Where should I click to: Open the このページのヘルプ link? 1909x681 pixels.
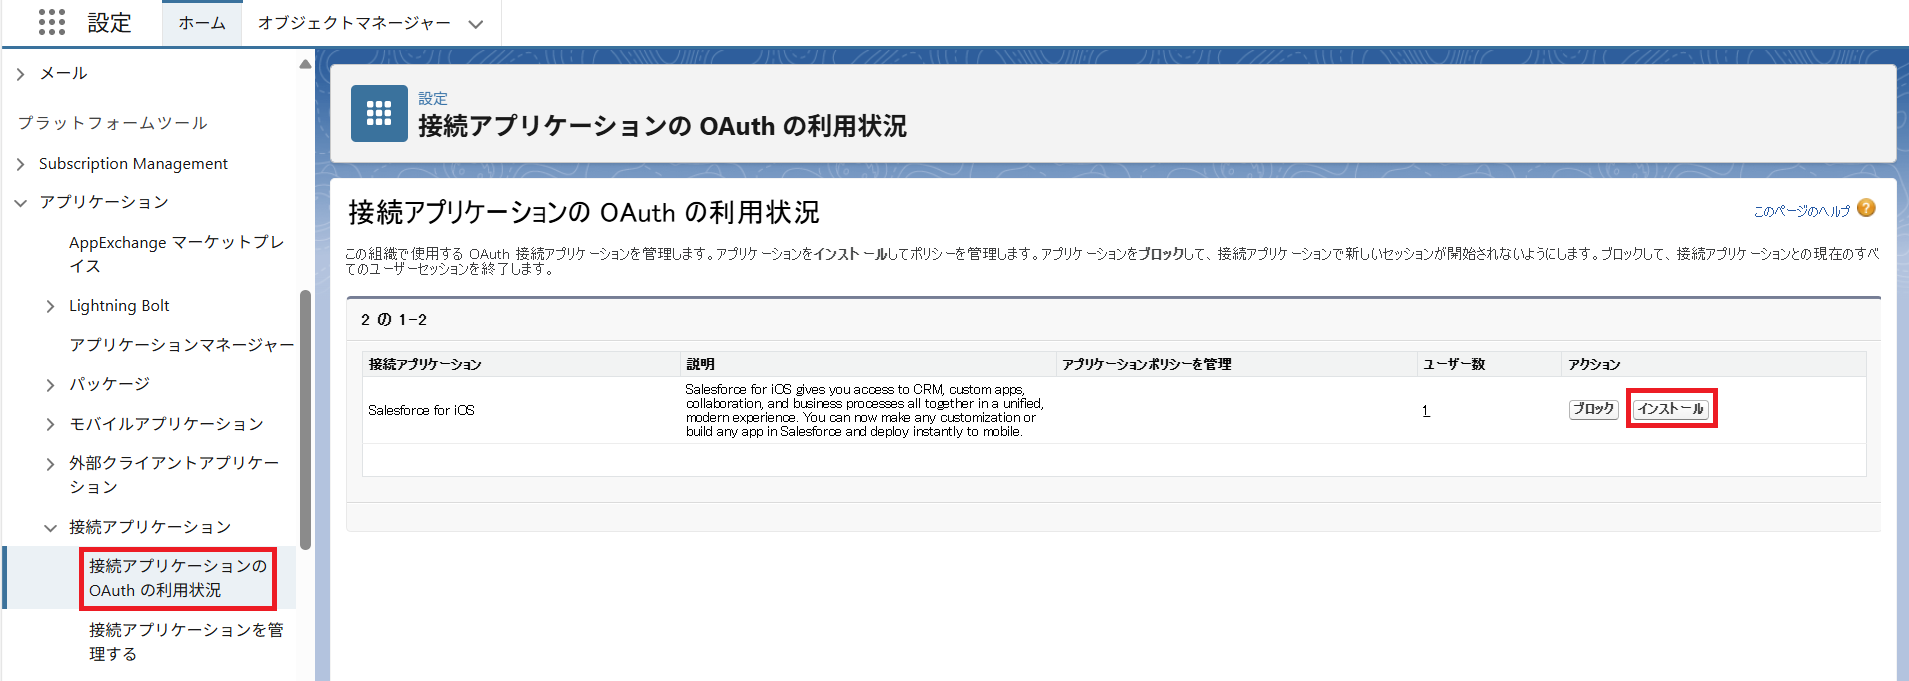pyautogui.click(x=1801, y=211)
